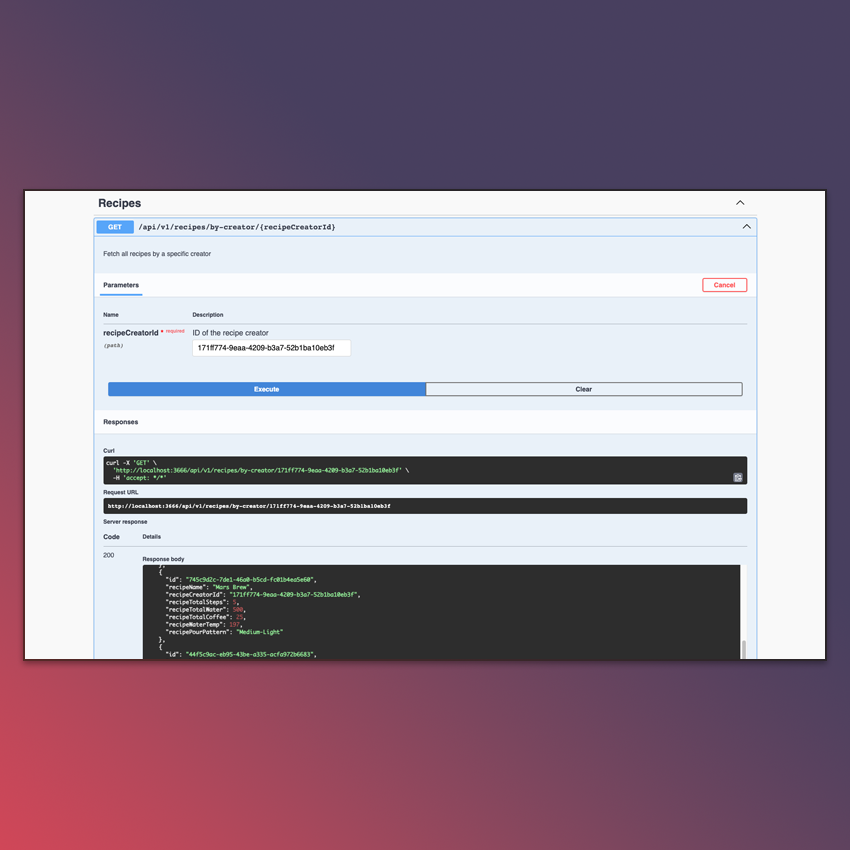The image size is (850, 850).
Task: Click the red Cancel button
Action: (x=724, y=285)
